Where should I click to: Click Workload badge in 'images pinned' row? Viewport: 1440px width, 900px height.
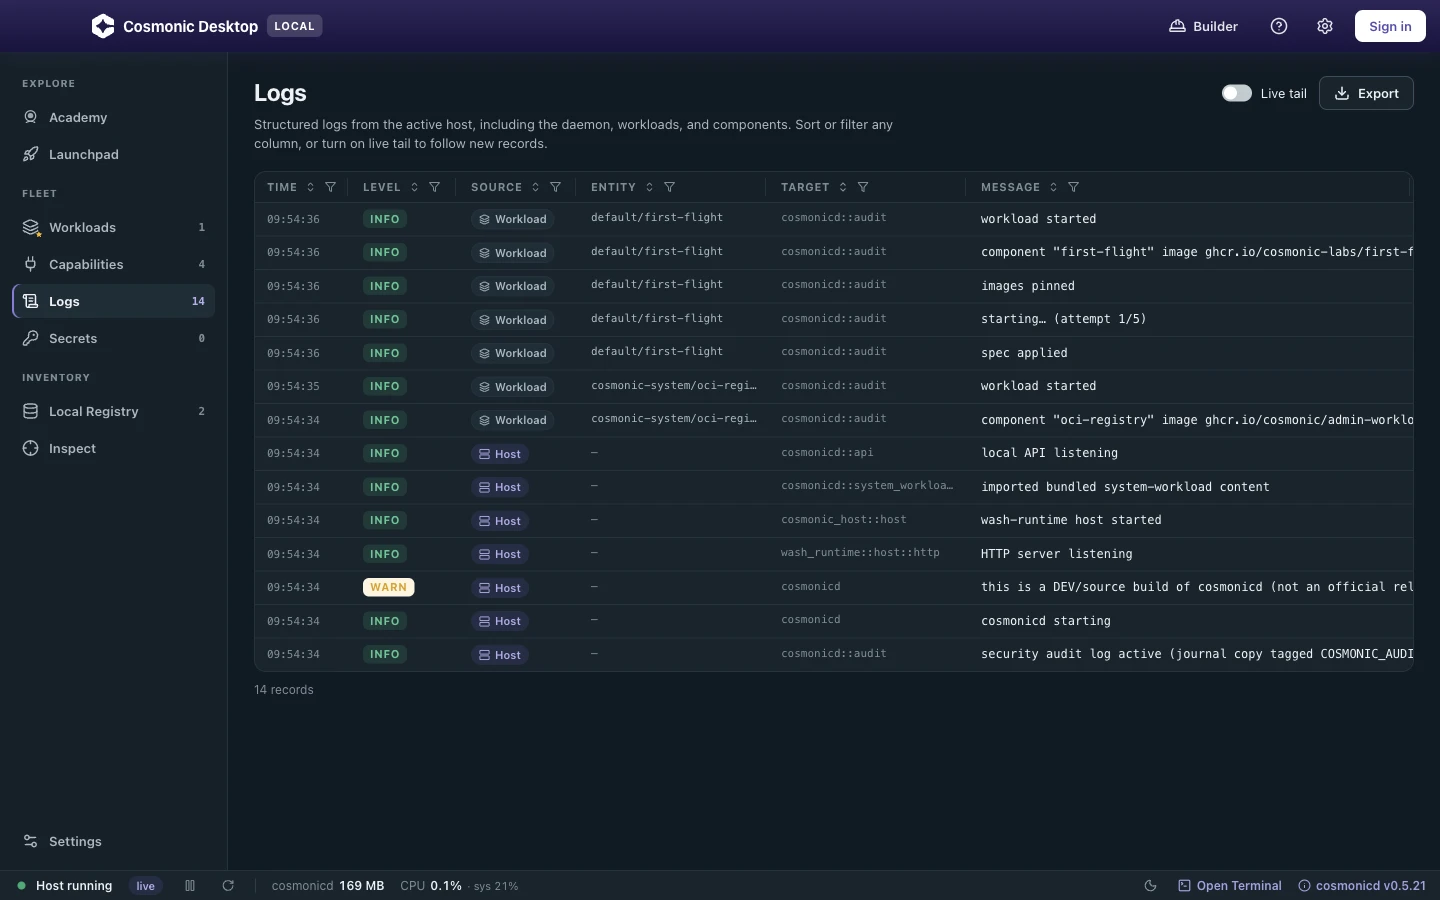(x=512, y=286)
